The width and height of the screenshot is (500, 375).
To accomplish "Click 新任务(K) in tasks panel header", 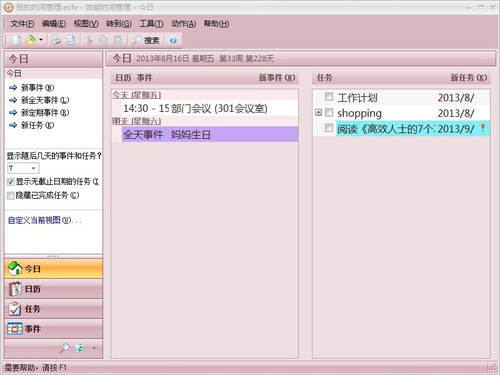I will [x=469, y=78].
